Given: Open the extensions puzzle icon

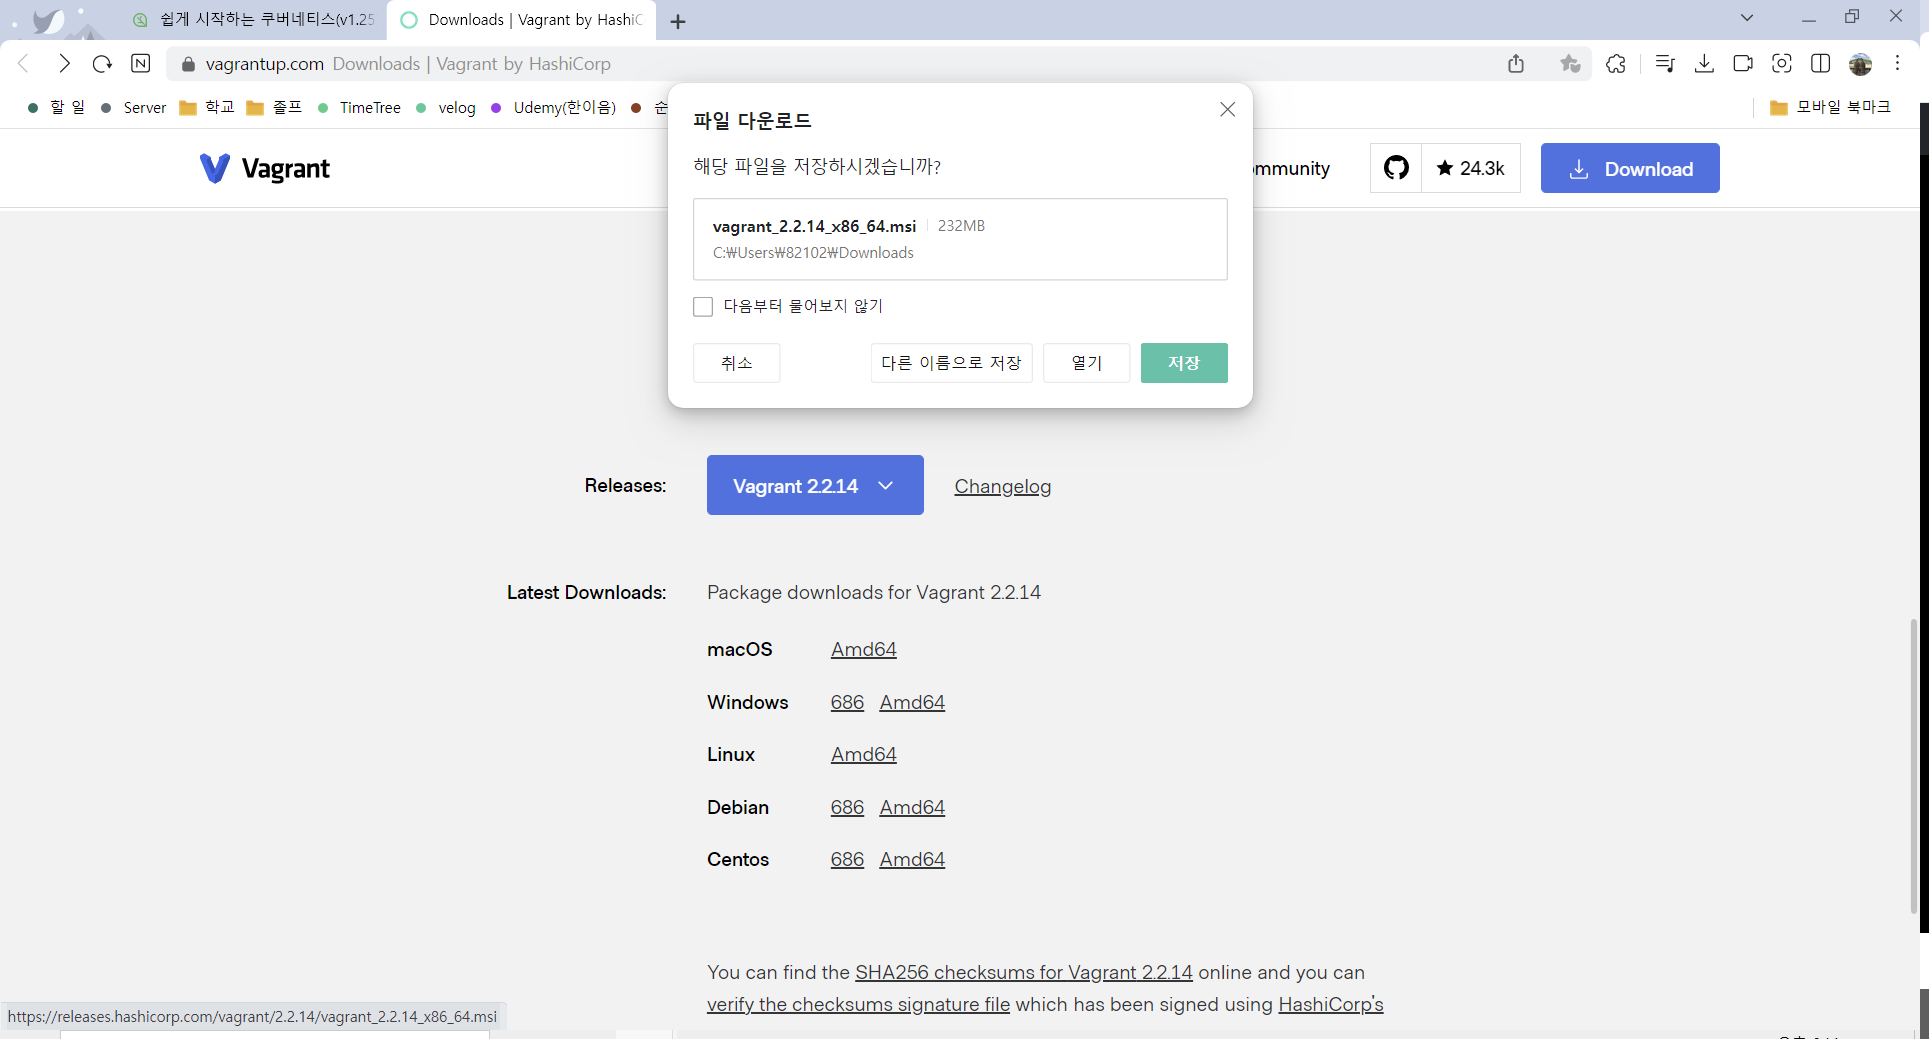Looking at the screenshot, I should 1616,64.
